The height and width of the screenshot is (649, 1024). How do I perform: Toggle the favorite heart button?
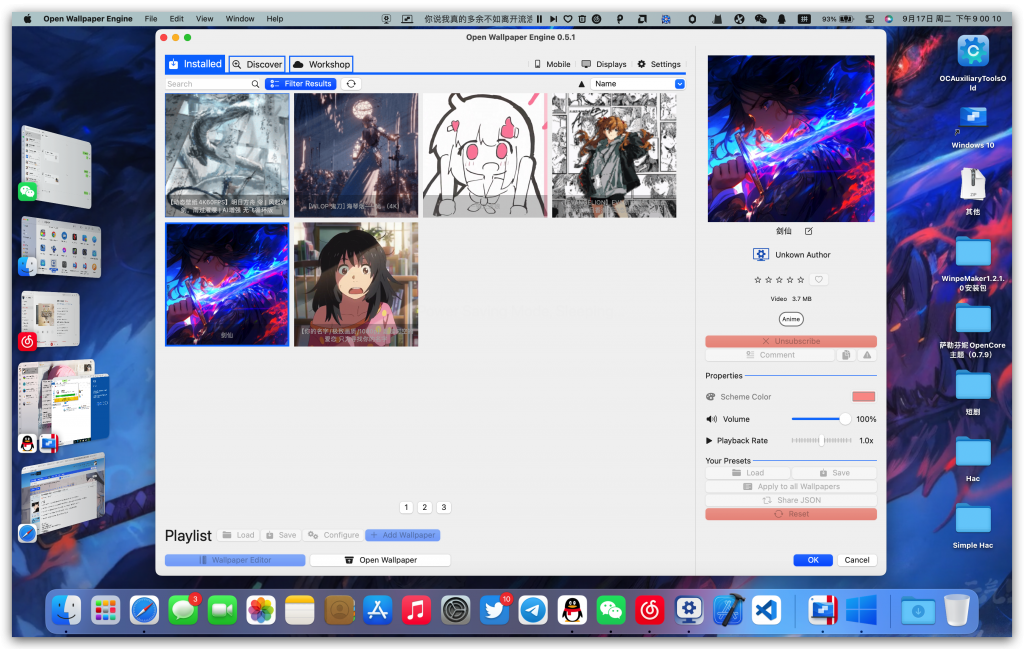tap(818, 279)
